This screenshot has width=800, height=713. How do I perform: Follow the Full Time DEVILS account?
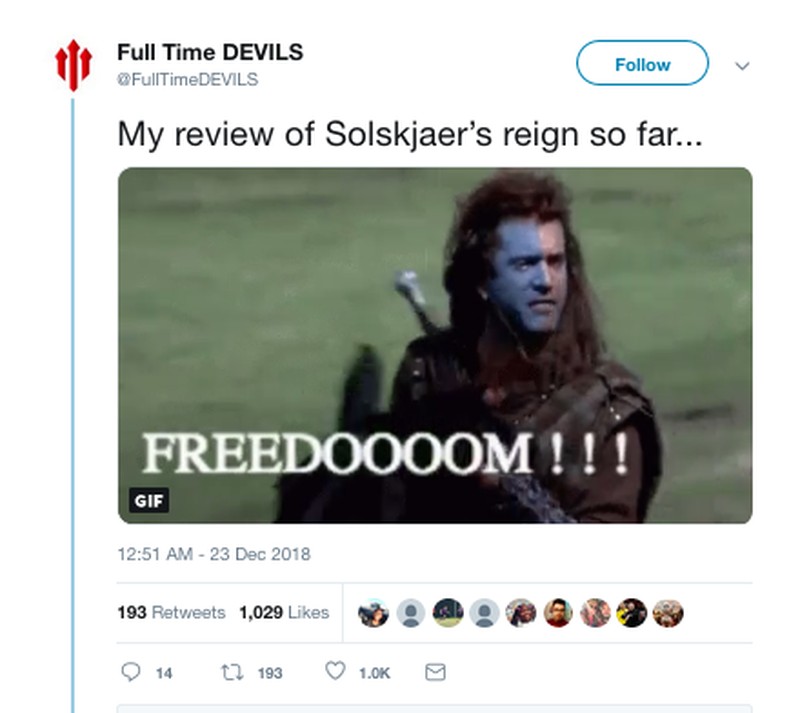(x=642, y=63)
